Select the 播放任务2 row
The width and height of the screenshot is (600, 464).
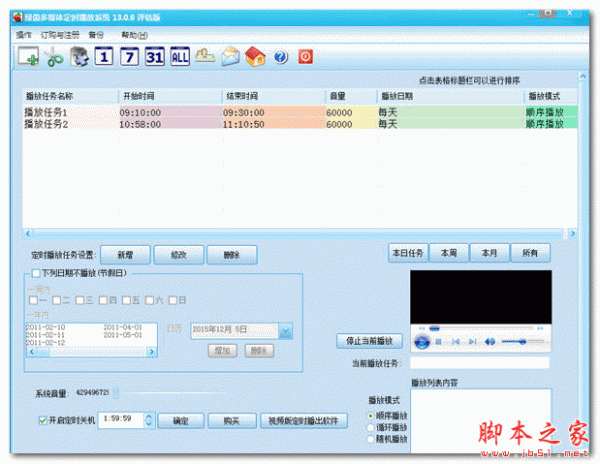(x=300, y=124)
